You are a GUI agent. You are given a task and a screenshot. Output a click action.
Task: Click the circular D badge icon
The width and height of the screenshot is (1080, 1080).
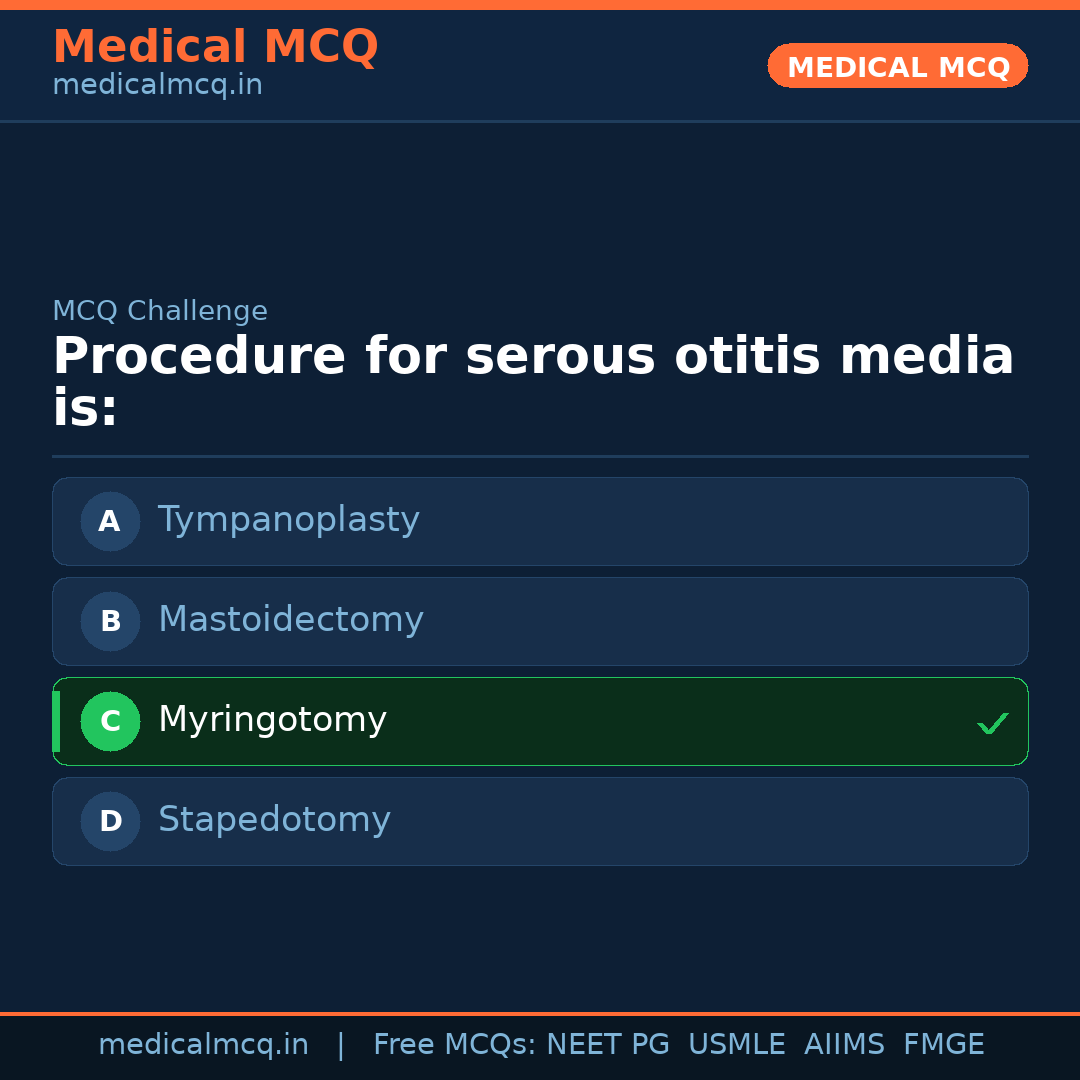(x=110, y=821)
